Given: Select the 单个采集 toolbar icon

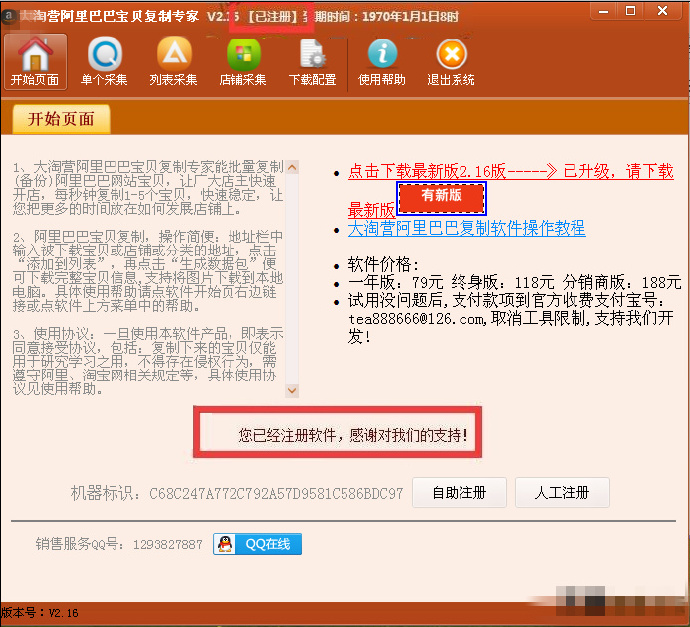Looking at the screenshot, I should coord(104,61).
